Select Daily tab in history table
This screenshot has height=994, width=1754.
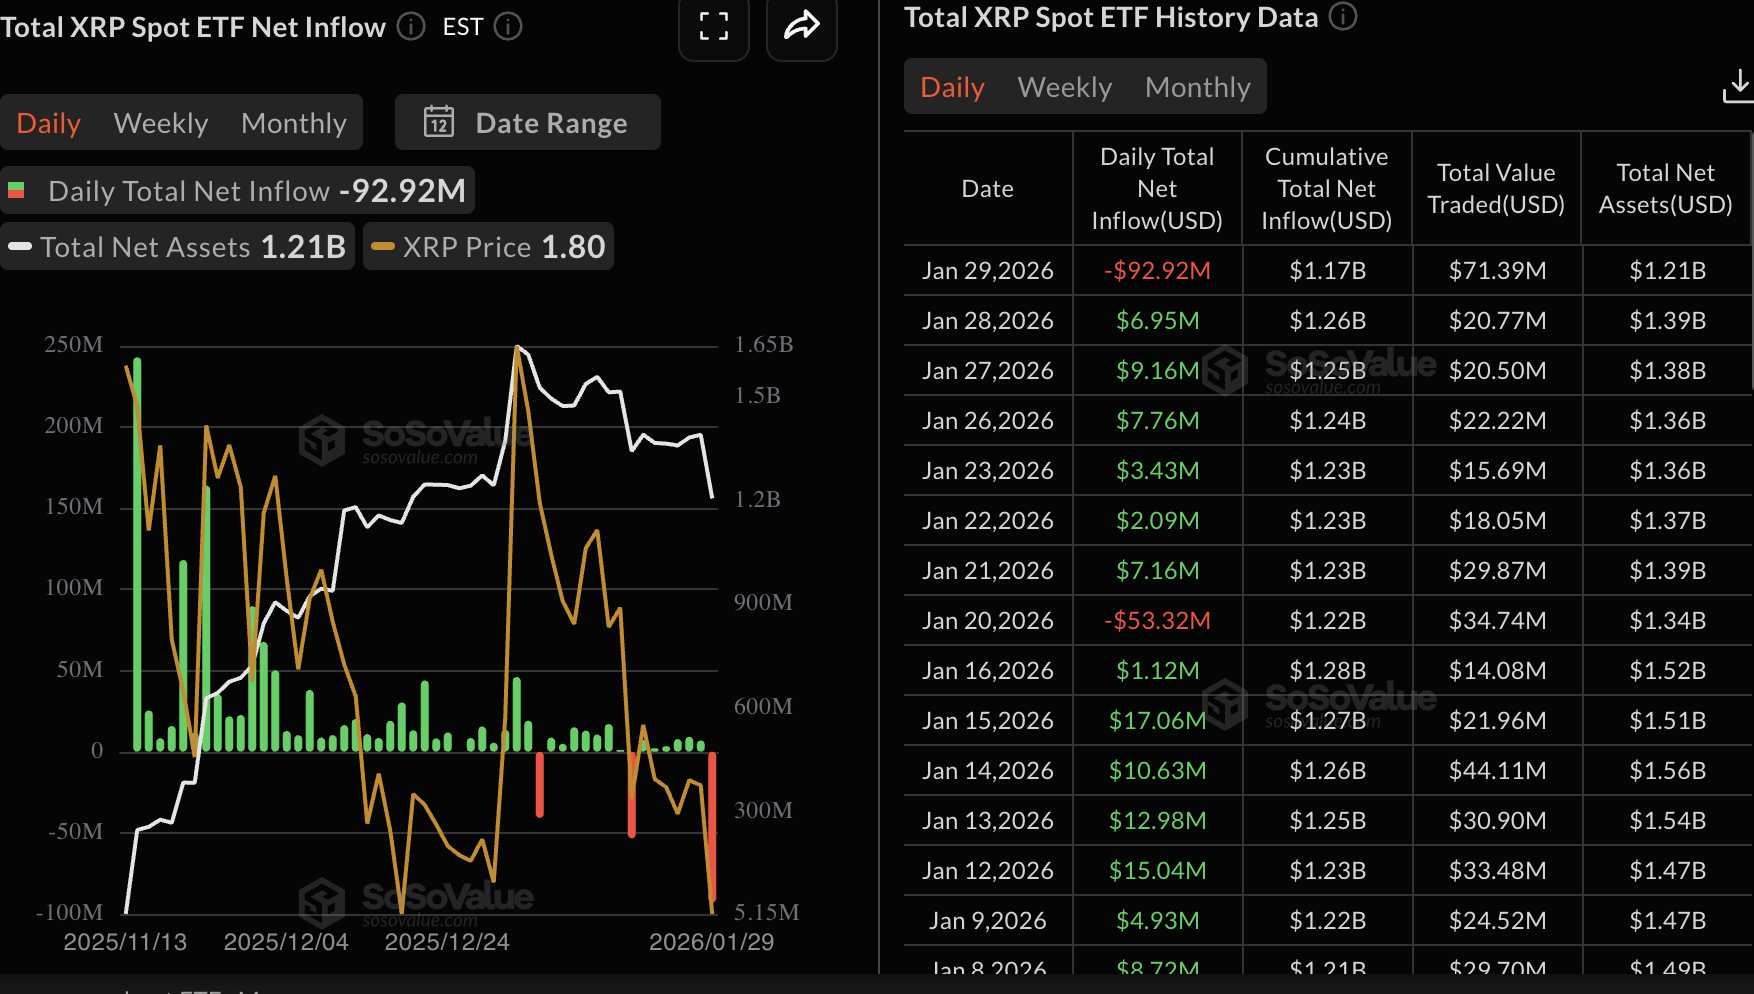952,87
